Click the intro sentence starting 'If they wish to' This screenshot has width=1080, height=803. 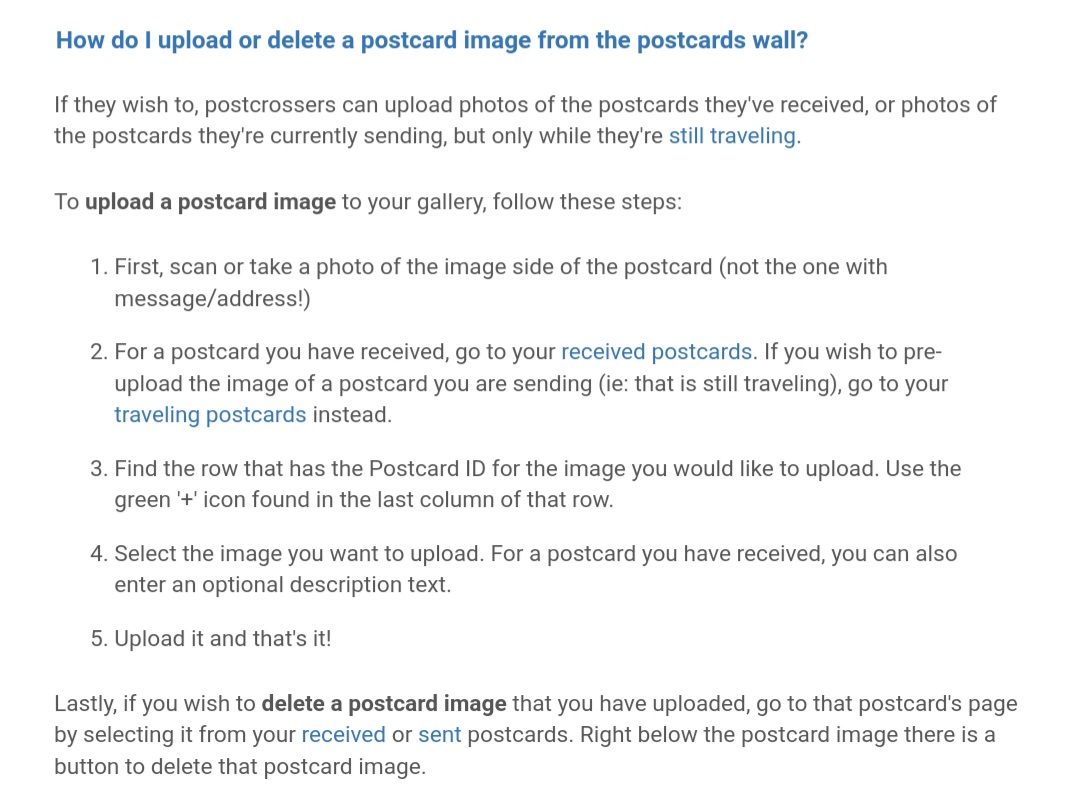tap(525, 120)
